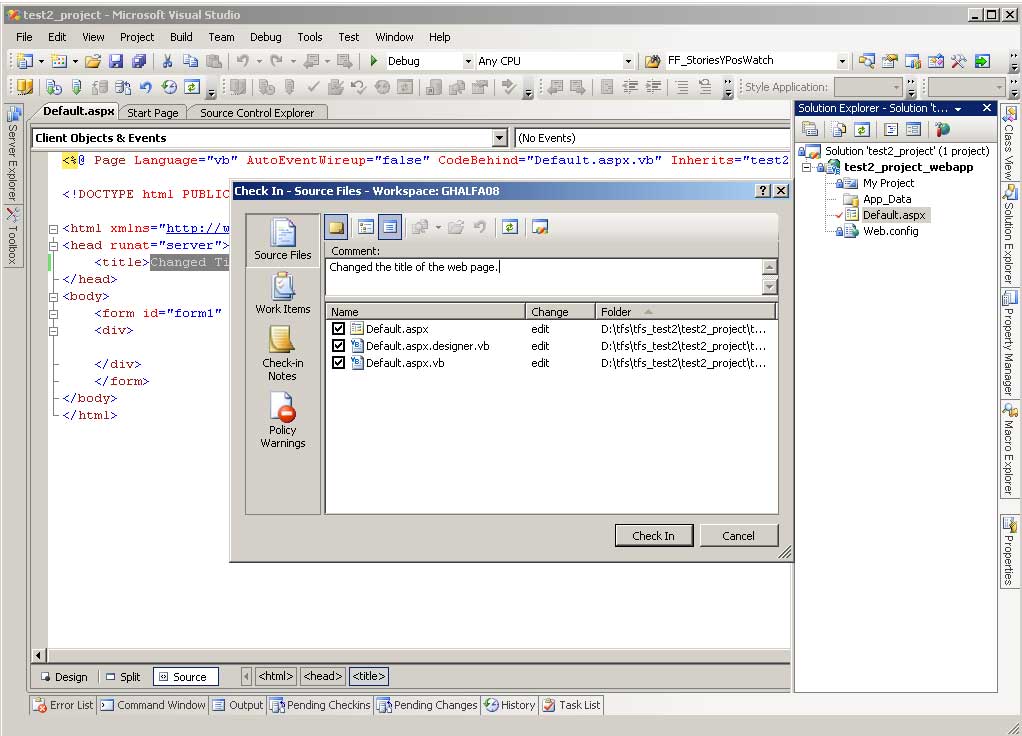The height and width of the screenshot is (736, 1022).
Task: Click the Save All icon in main toolbar
Action: (139, 61)
